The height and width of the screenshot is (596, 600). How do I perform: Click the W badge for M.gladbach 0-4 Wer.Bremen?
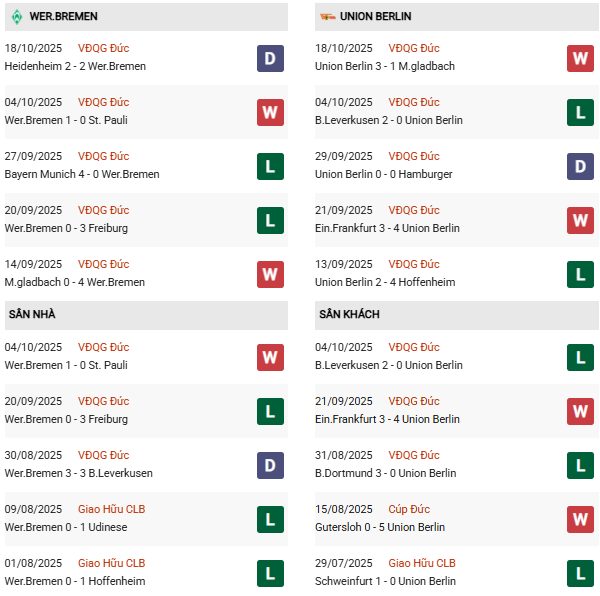[x=270, y=274]
